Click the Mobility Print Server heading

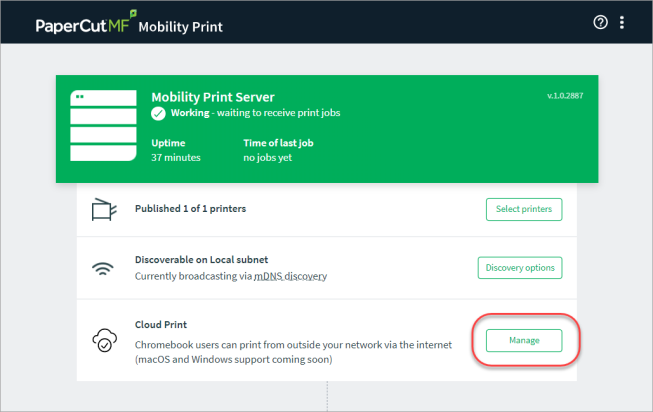(x=213, y=97)
